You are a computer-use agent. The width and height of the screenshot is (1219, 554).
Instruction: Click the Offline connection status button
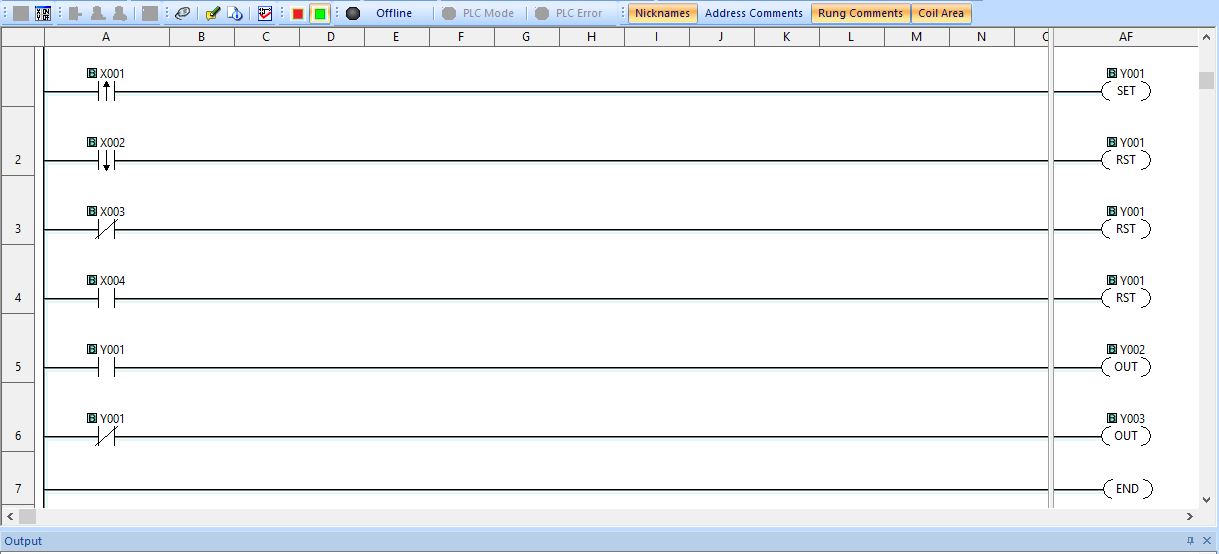point(394,14)
